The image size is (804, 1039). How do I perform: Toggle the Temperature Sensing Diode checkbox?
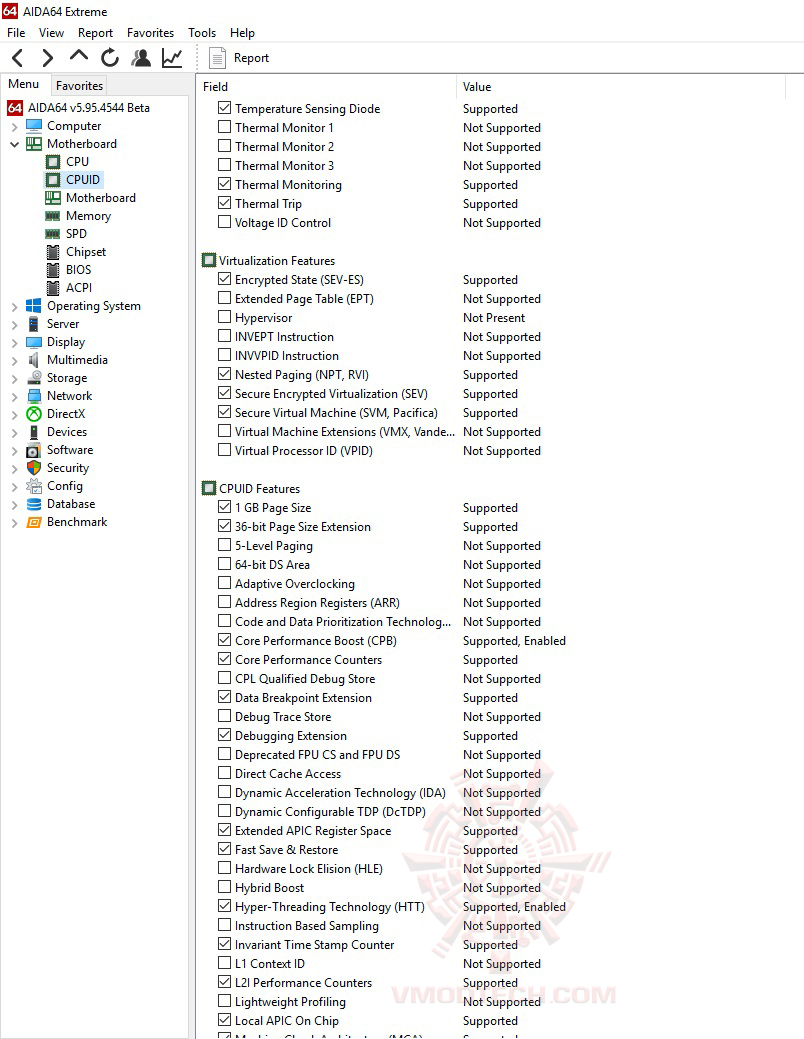[225, 107]
